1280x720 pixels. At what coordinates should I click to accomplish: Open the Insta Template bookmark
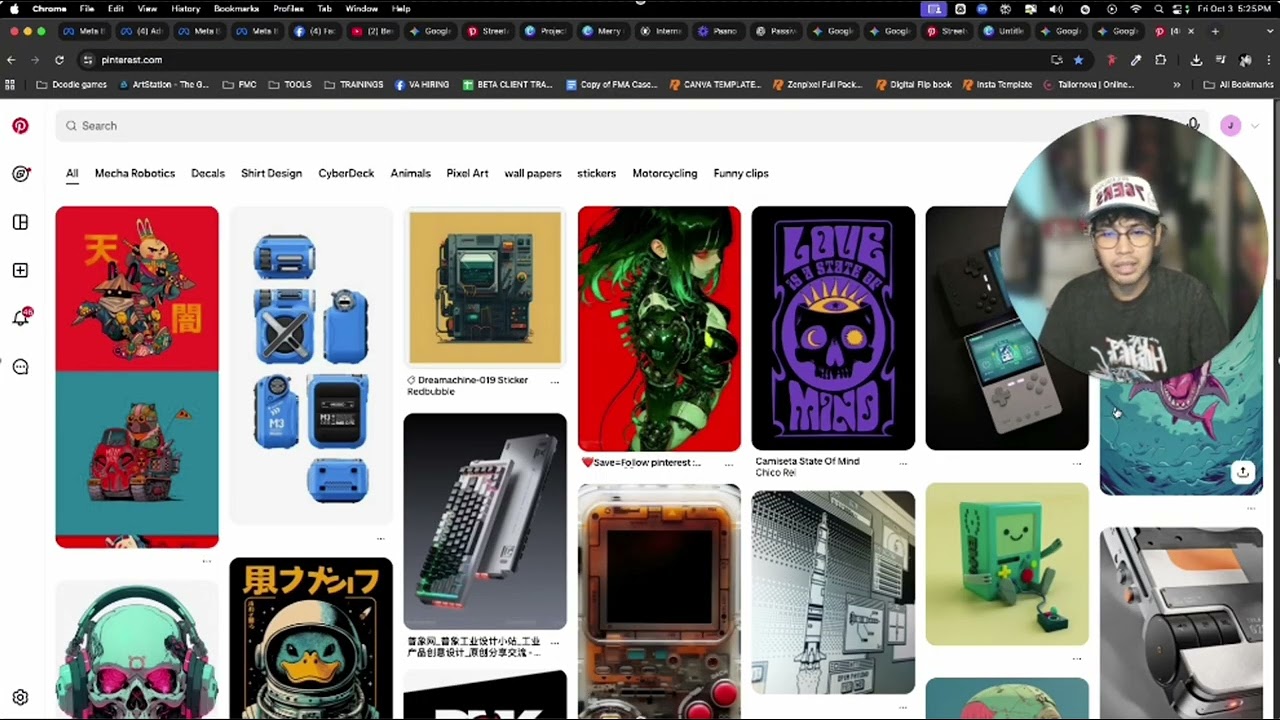[998, 85]
